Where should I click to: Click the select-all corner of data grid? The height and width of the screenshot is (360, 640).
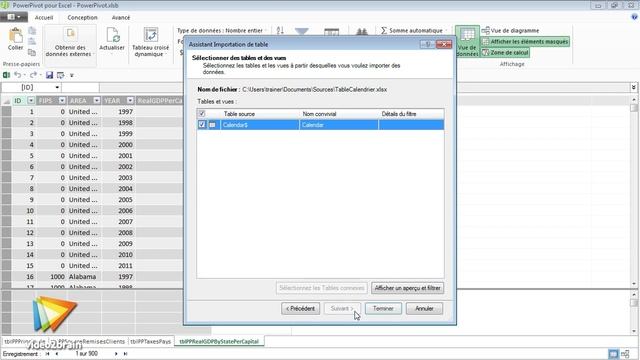(x=6, y=100)
